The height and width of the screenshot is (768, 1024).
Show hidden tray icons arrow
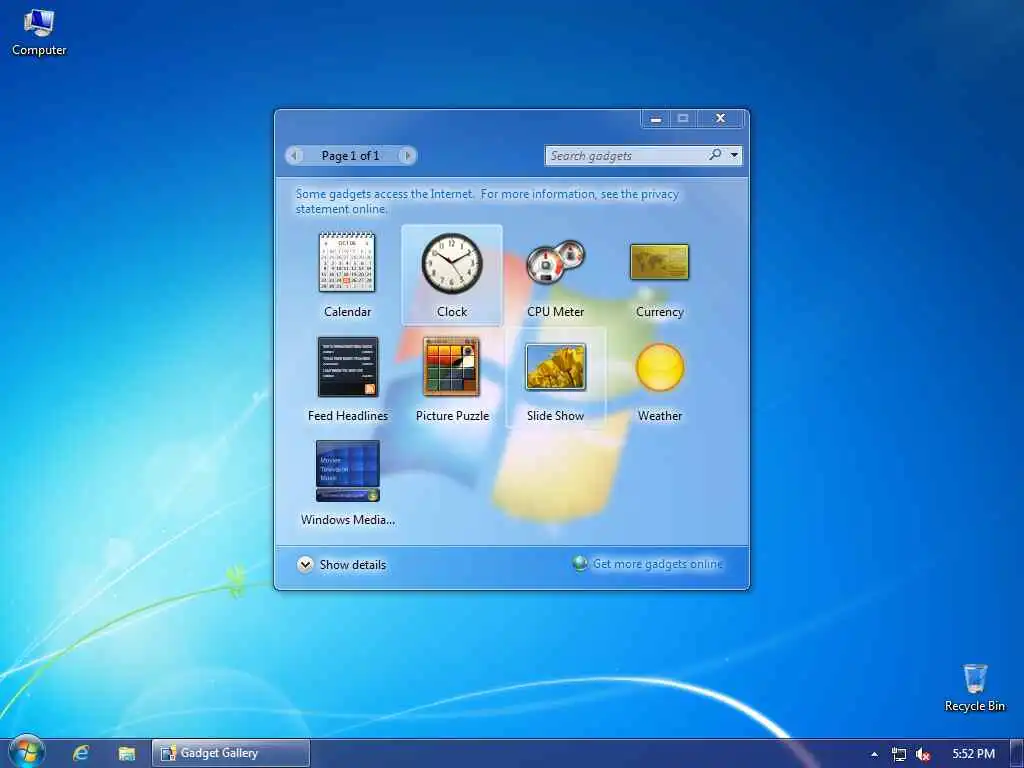click(x=874, y=754)
